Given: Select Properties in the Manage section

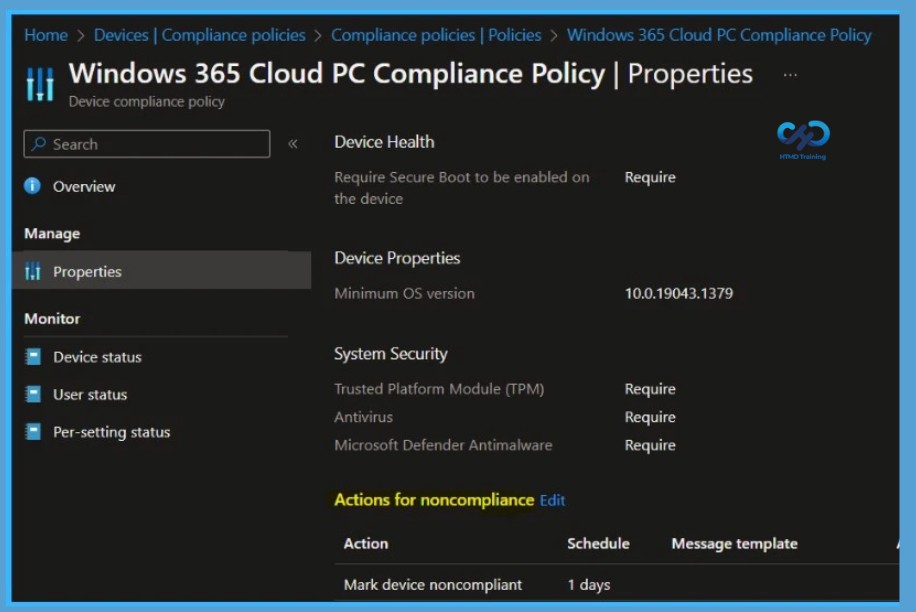Looking at the screenshot, I should pyautogui.click(x=161, y=272).
